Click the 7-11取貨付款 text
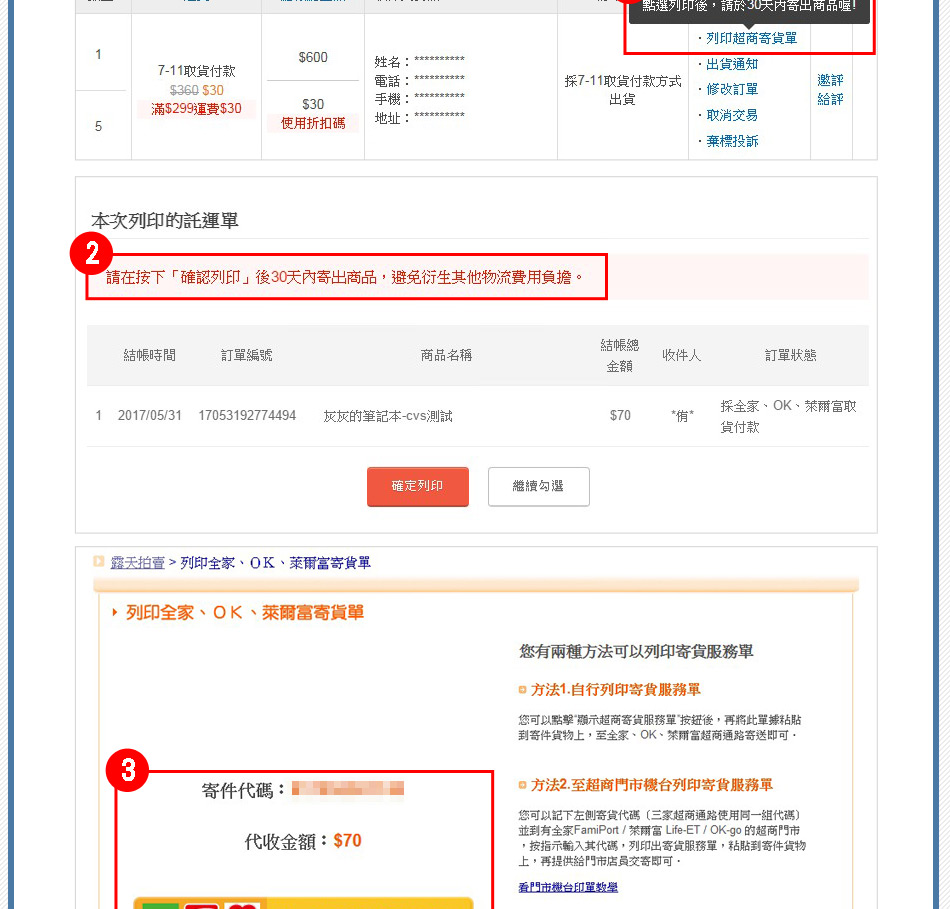This screenshot has width=950, height=909. coord(196,71)
